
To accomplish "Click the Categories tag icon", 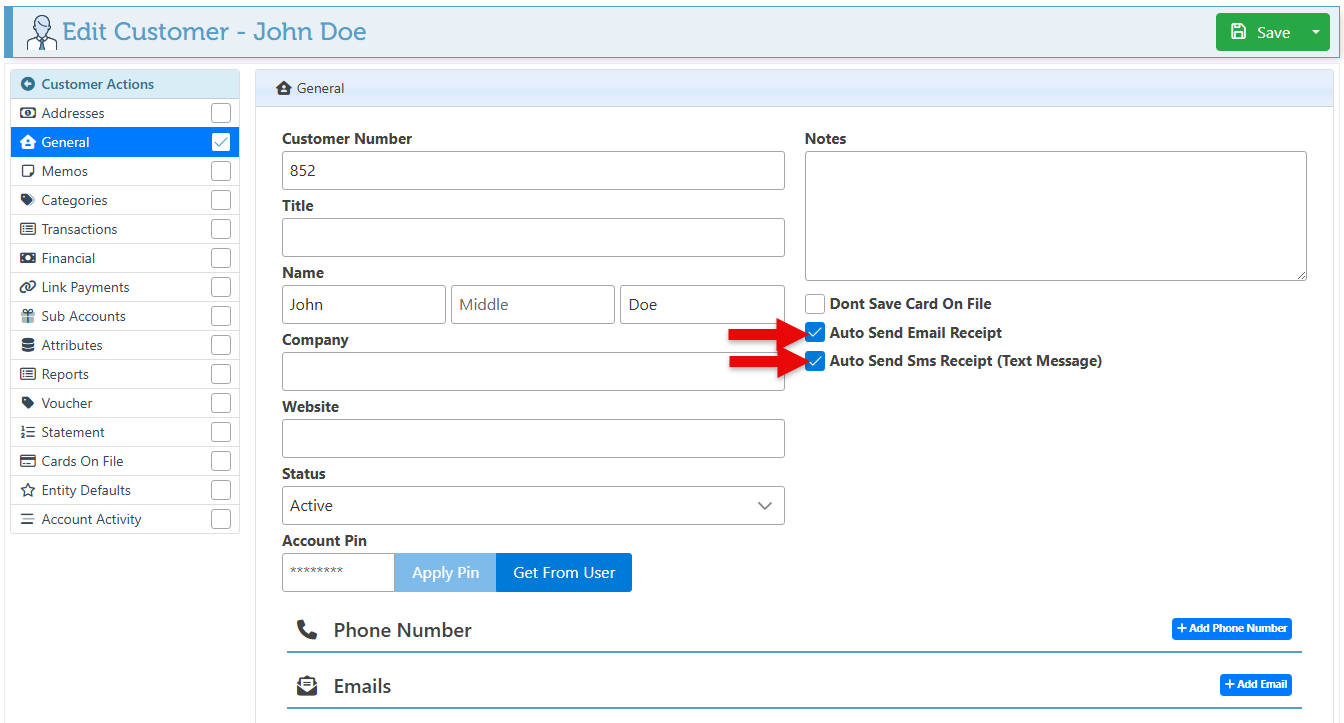I will pyautogui.click(x=28, y=200).
